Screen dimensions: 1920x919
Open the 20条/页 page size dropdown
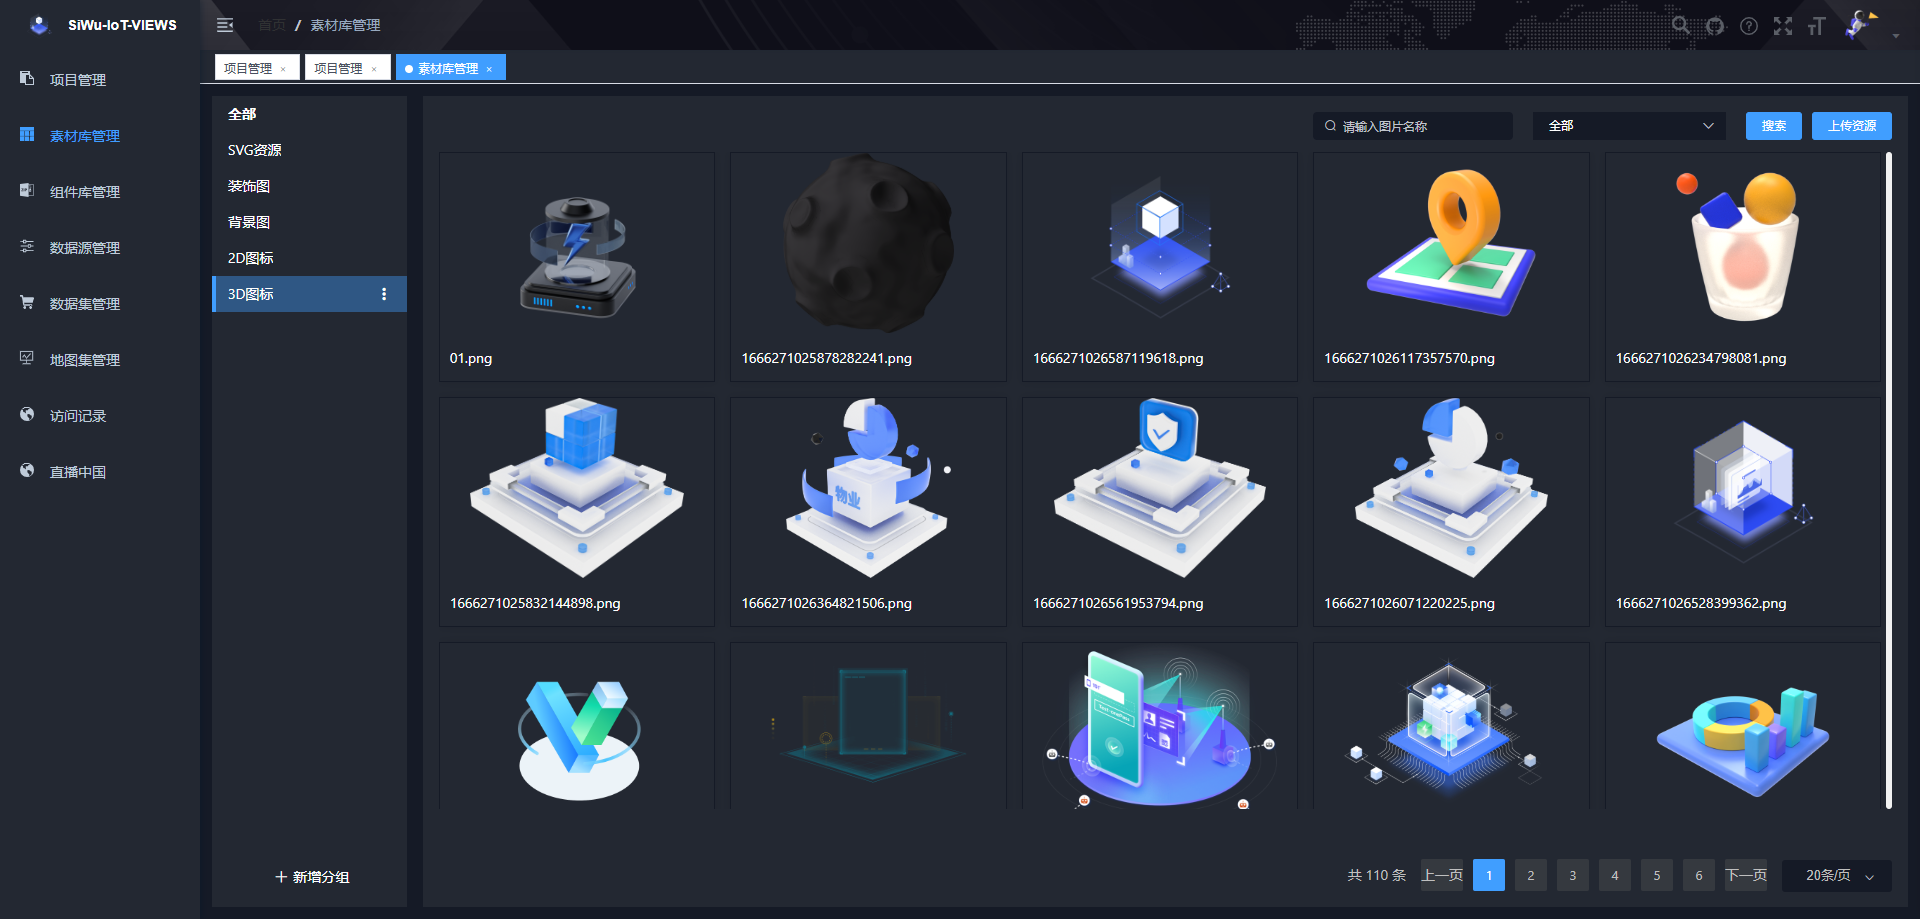click(1837, 875)
